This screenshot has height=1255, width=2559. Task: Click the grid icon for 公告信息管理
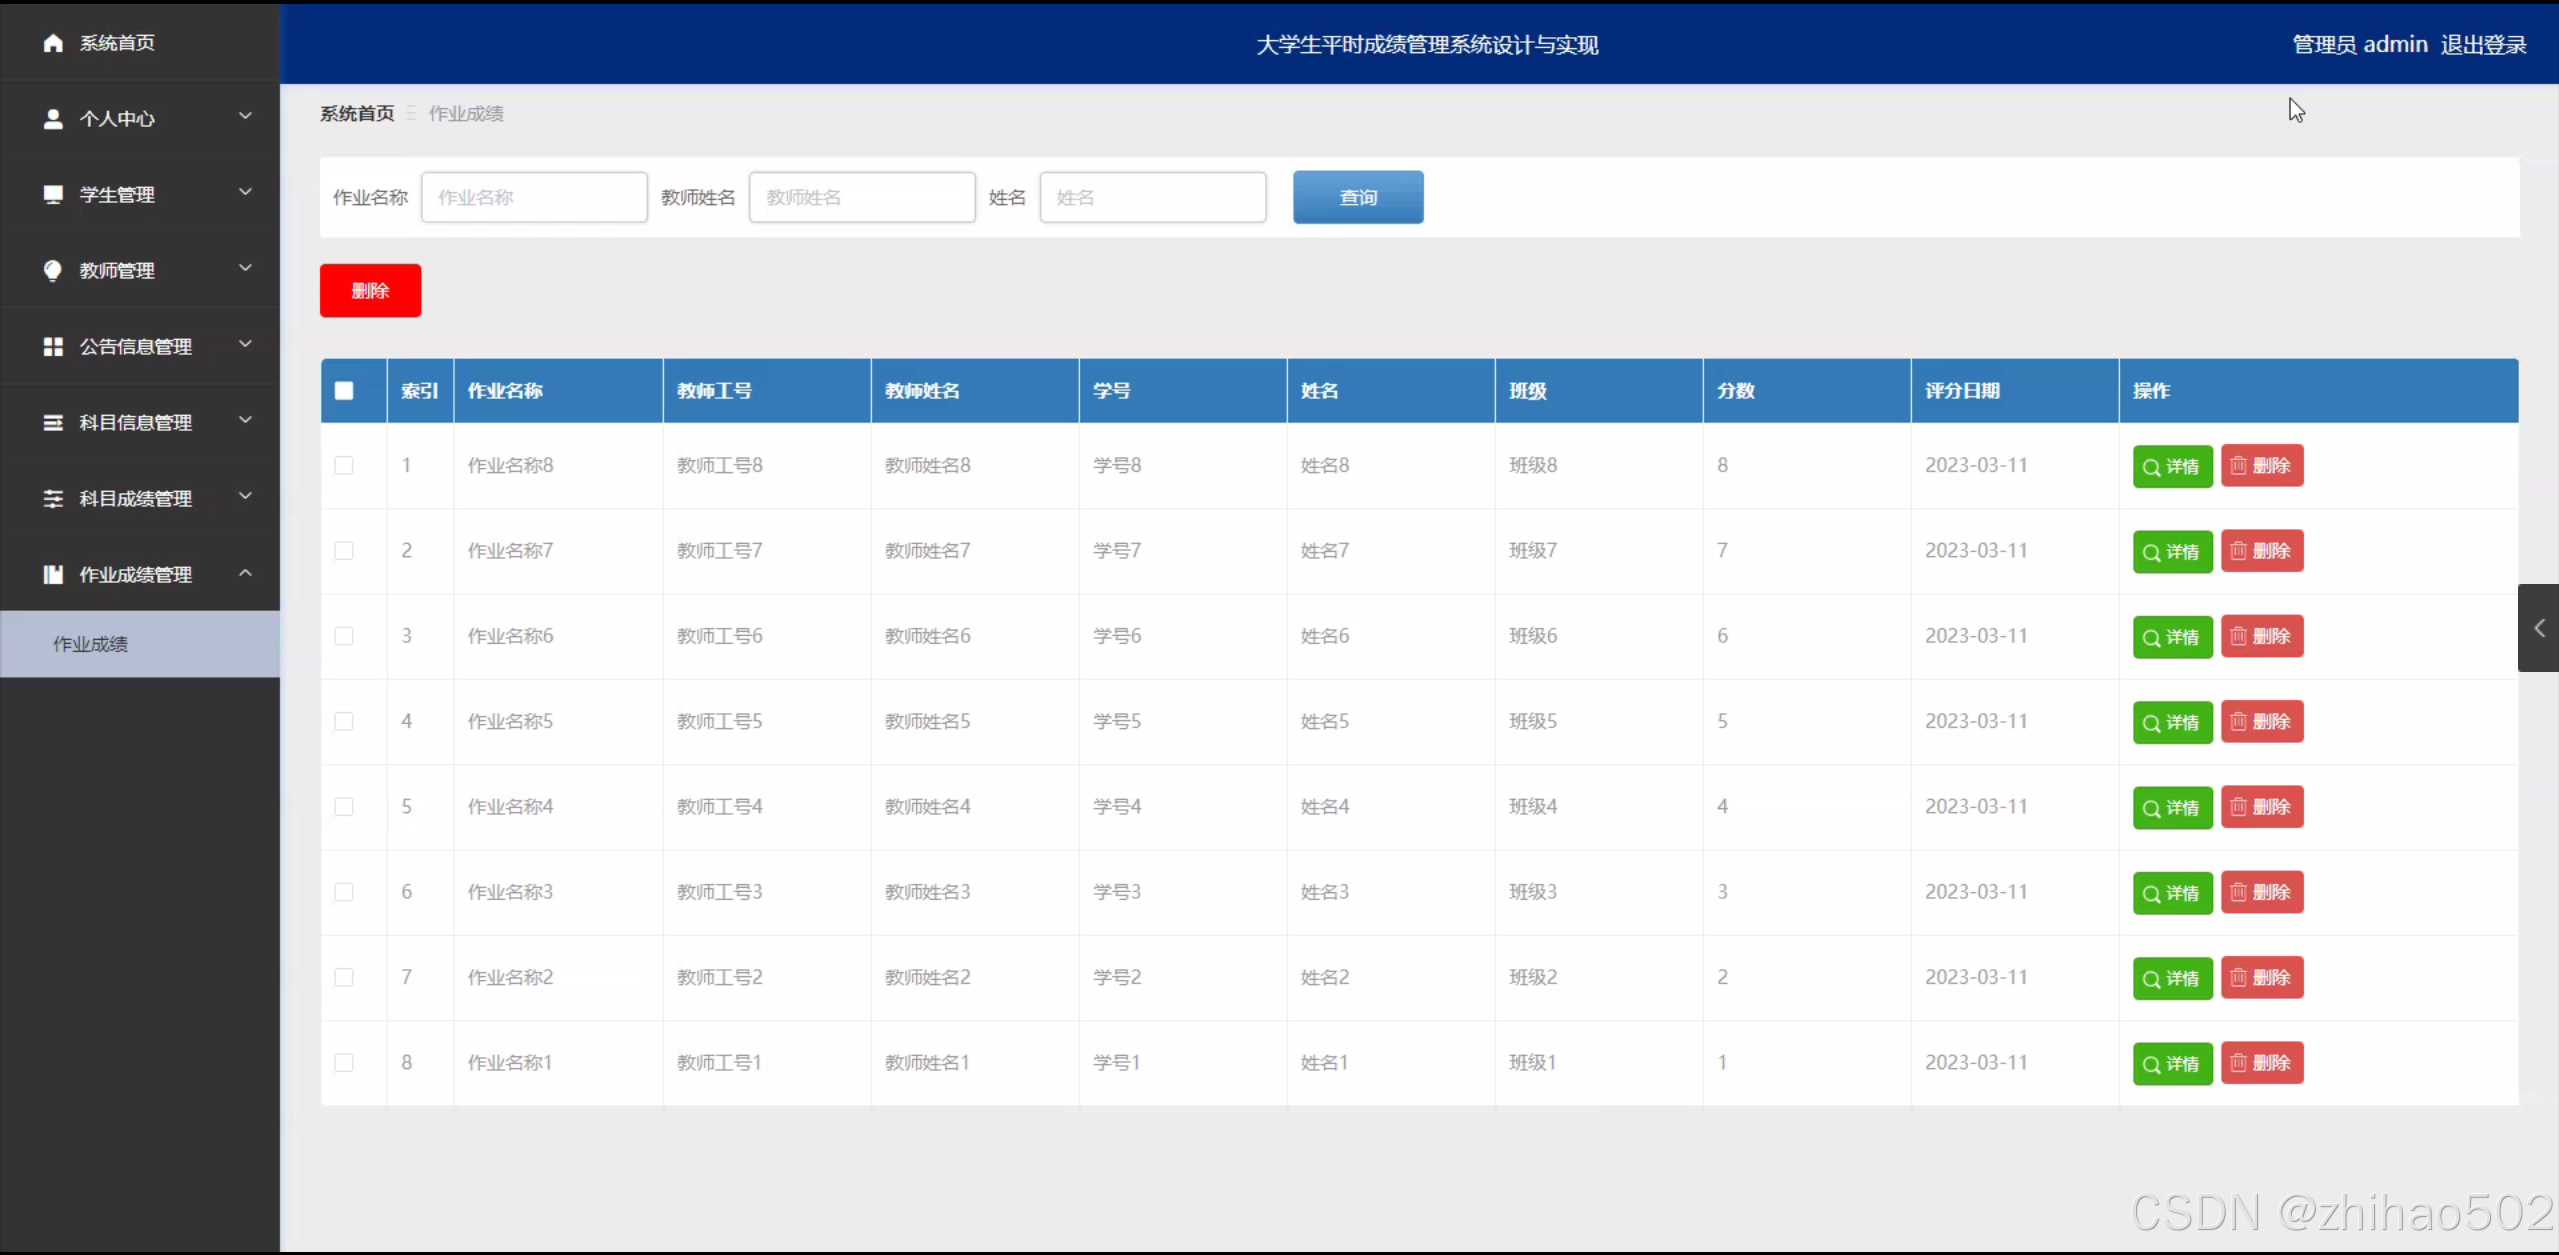[53, 346]
